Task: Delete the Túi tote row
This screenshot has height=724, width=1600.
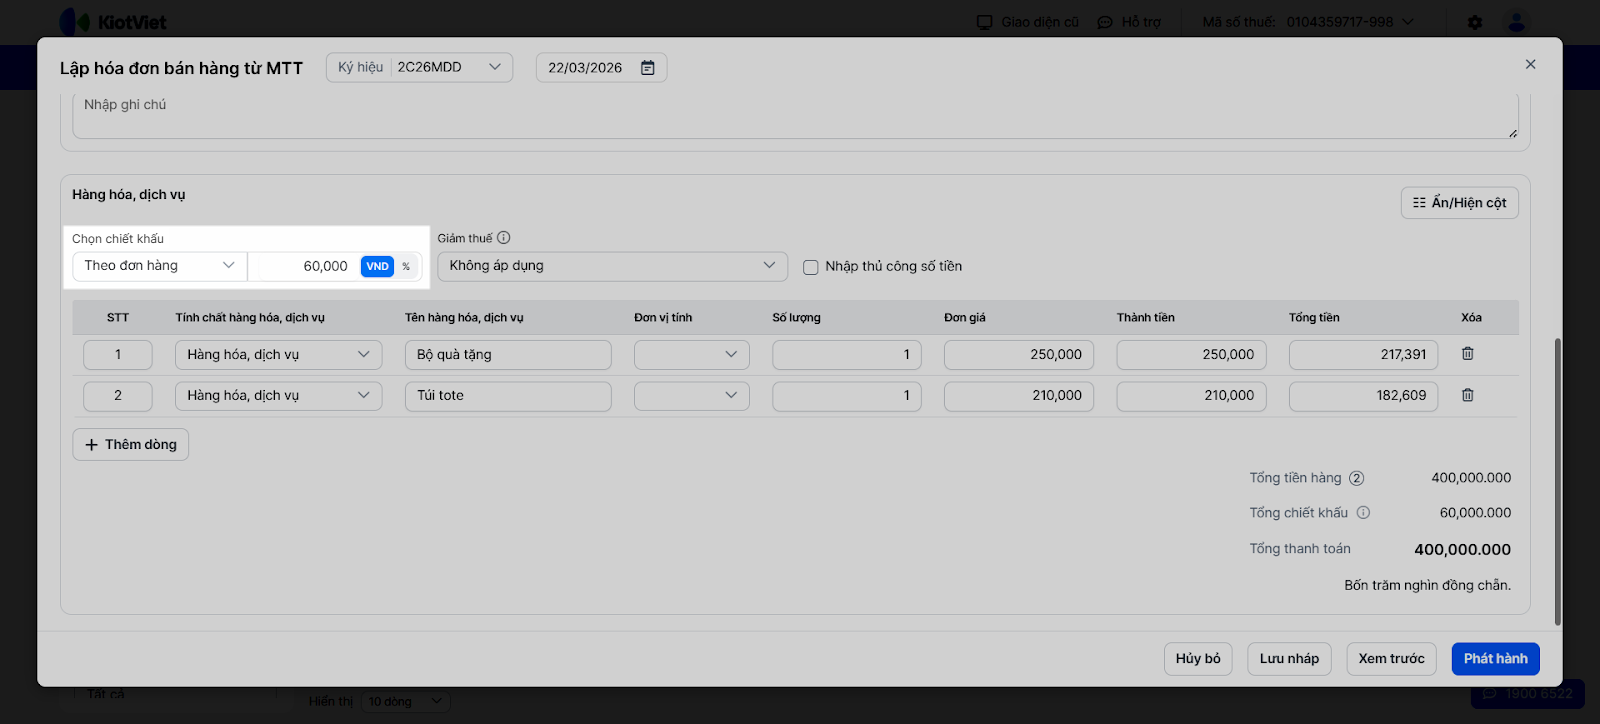Action: tap(1467, 395)
